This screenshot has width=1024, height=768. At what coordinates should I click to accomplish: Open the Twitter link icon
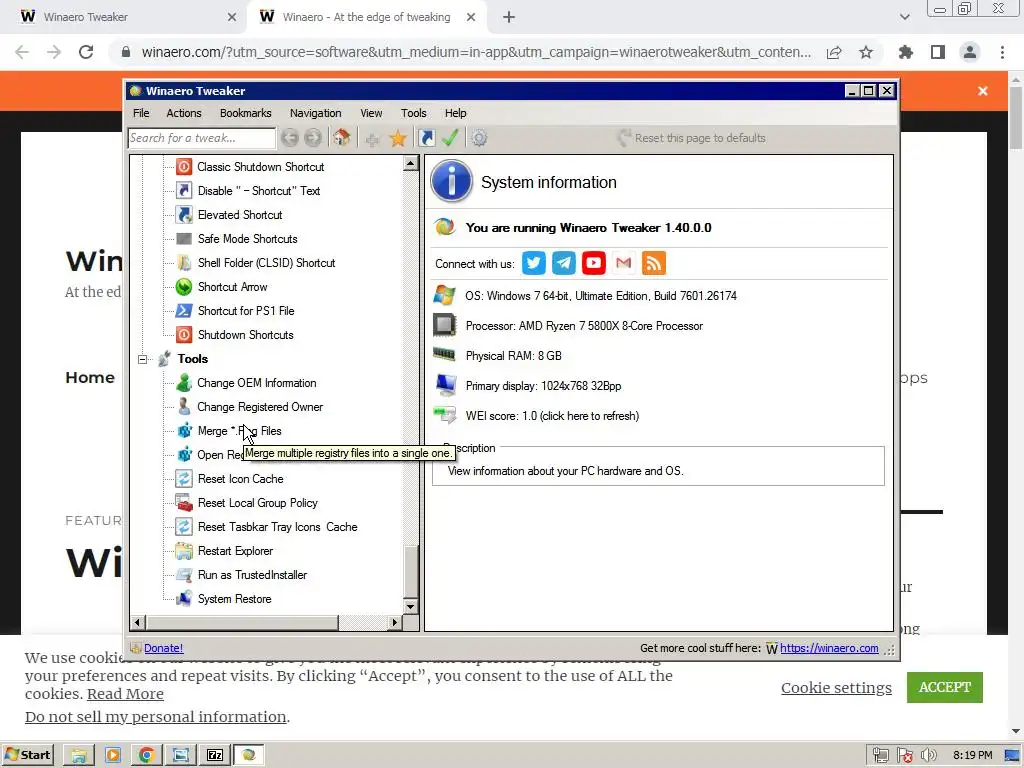click(x=534, y=263)
